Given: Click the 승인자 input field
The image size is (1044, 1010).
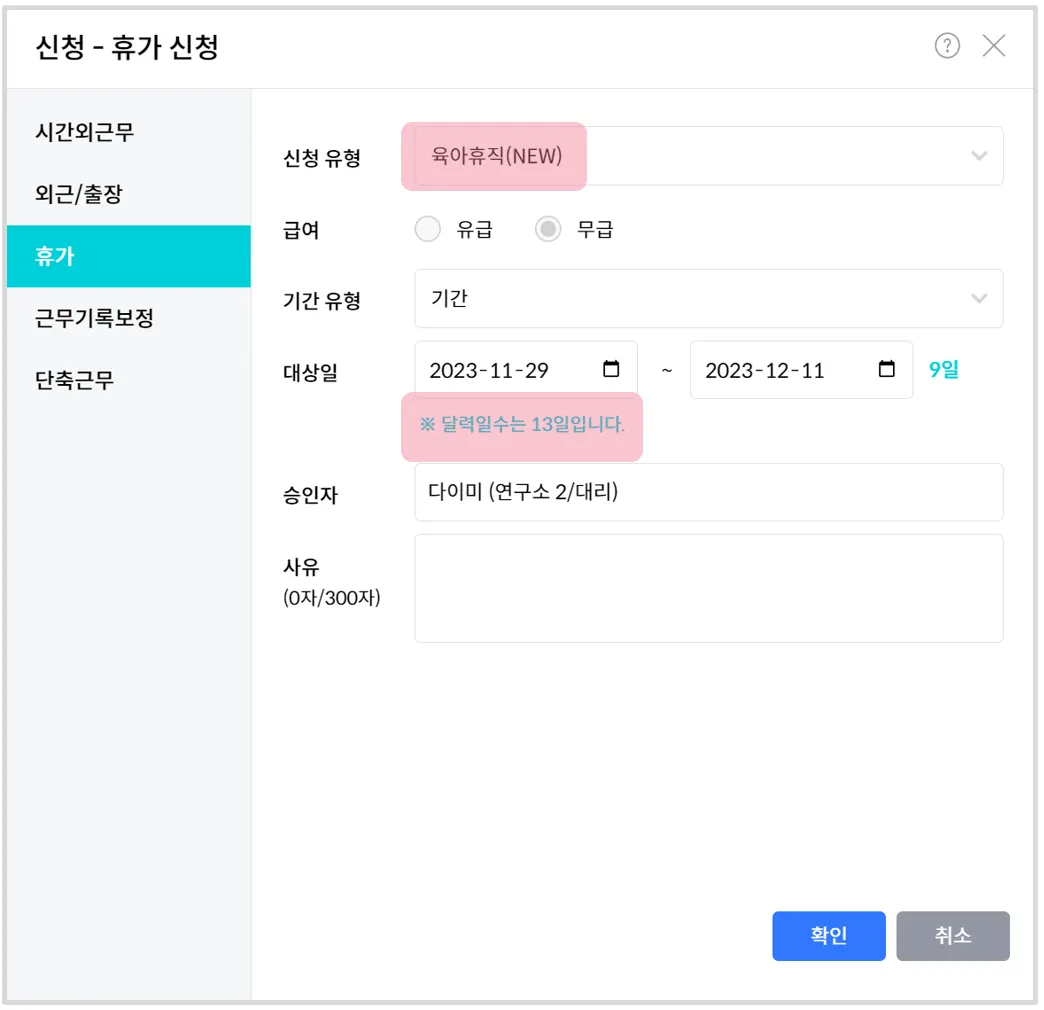Looking at the screenshot, I should click(708, 492).
